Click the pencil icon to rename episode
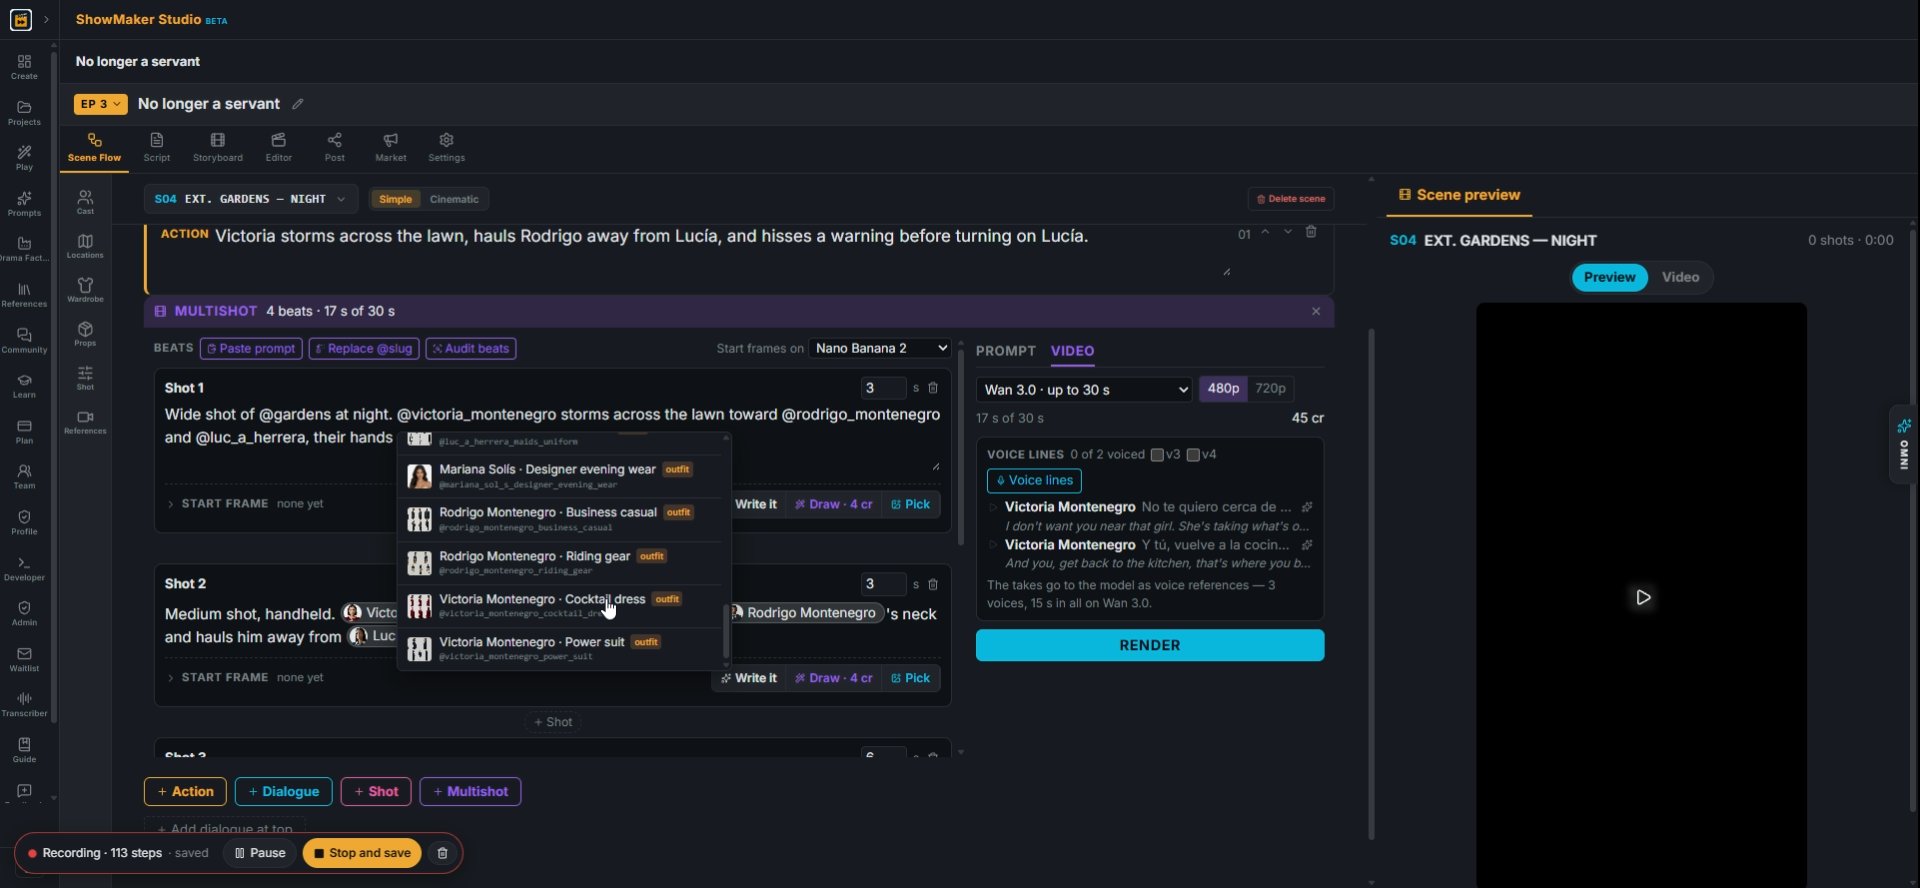Viewport: 1920px width, 888px height. pyautogui.click(x=297, y=104)
